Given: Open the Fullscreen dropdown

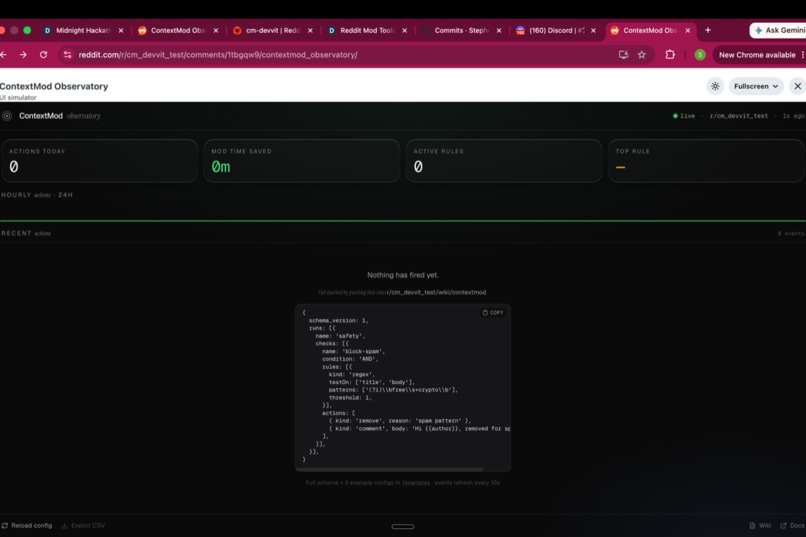Looking at the screenshot, I should coord(756,86).
